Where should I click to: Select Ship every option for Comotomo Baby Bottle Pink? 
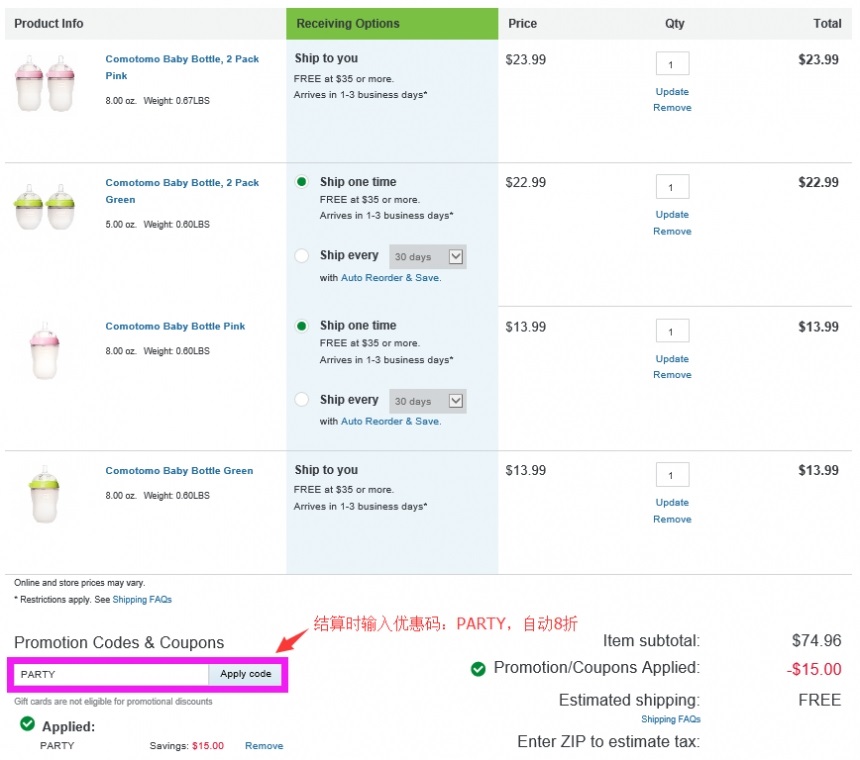click(301, 399)
